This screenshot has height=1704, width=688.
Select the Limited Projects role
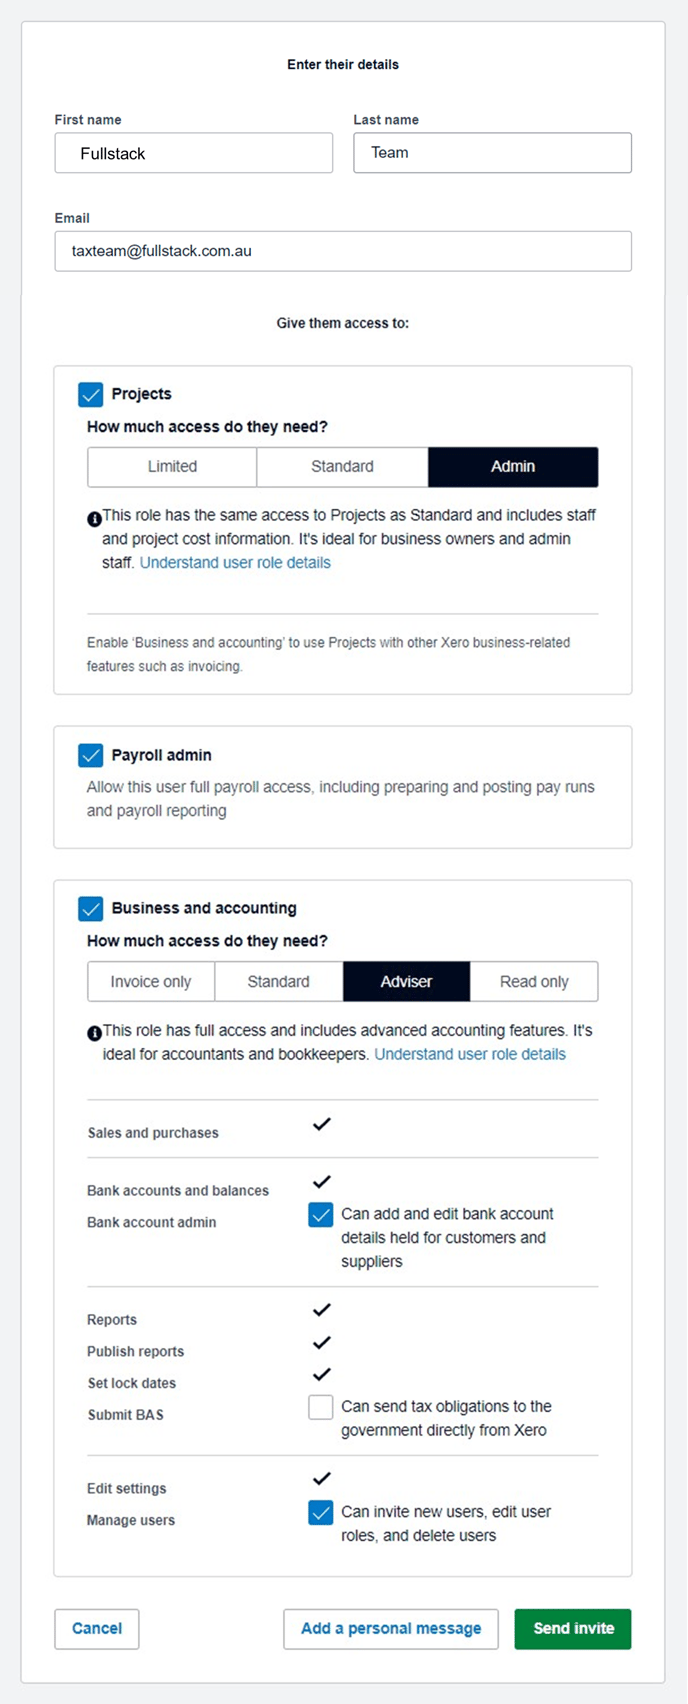click(x=171, y=466)
